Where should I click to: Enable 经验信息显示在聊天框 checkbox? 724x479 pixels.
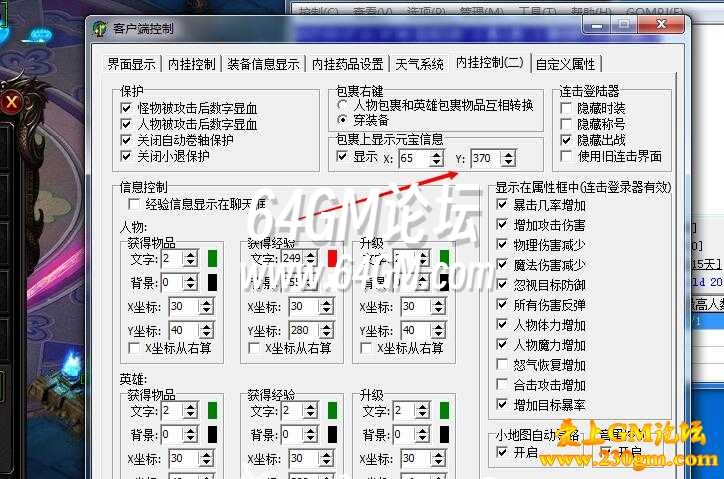click(134, 204)
